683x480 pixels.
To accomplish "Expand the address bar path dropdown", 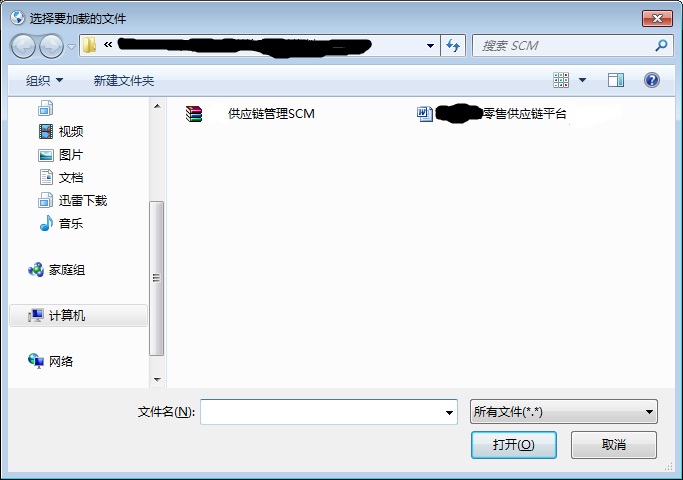I will (x=430, y=46).
